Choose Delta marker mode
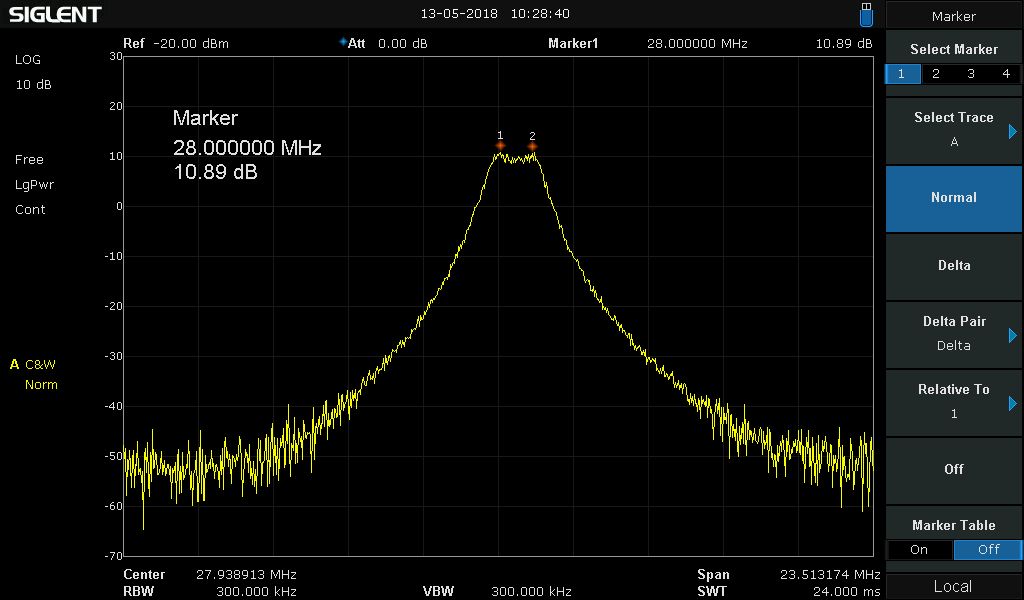The width and height of the screenshot is (1024, 600). 953,266
